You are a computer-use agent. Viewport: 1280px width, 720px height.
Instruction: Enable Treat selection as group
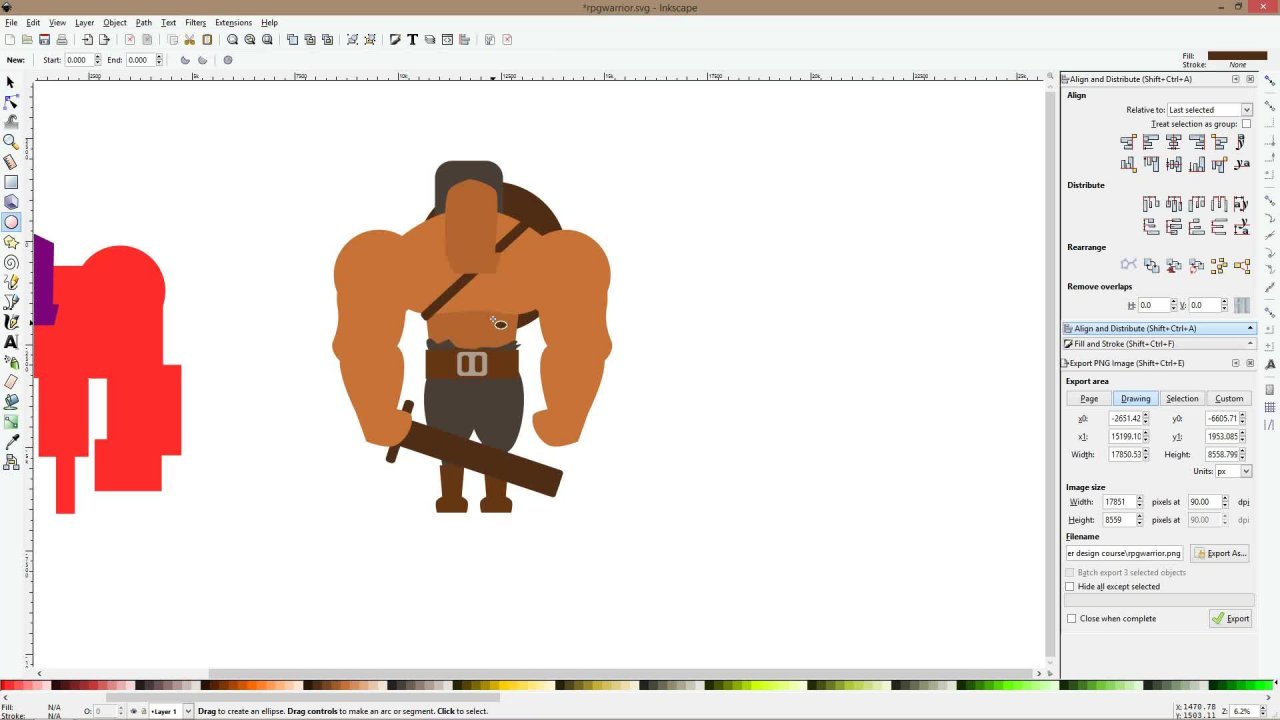[1246, 124]
